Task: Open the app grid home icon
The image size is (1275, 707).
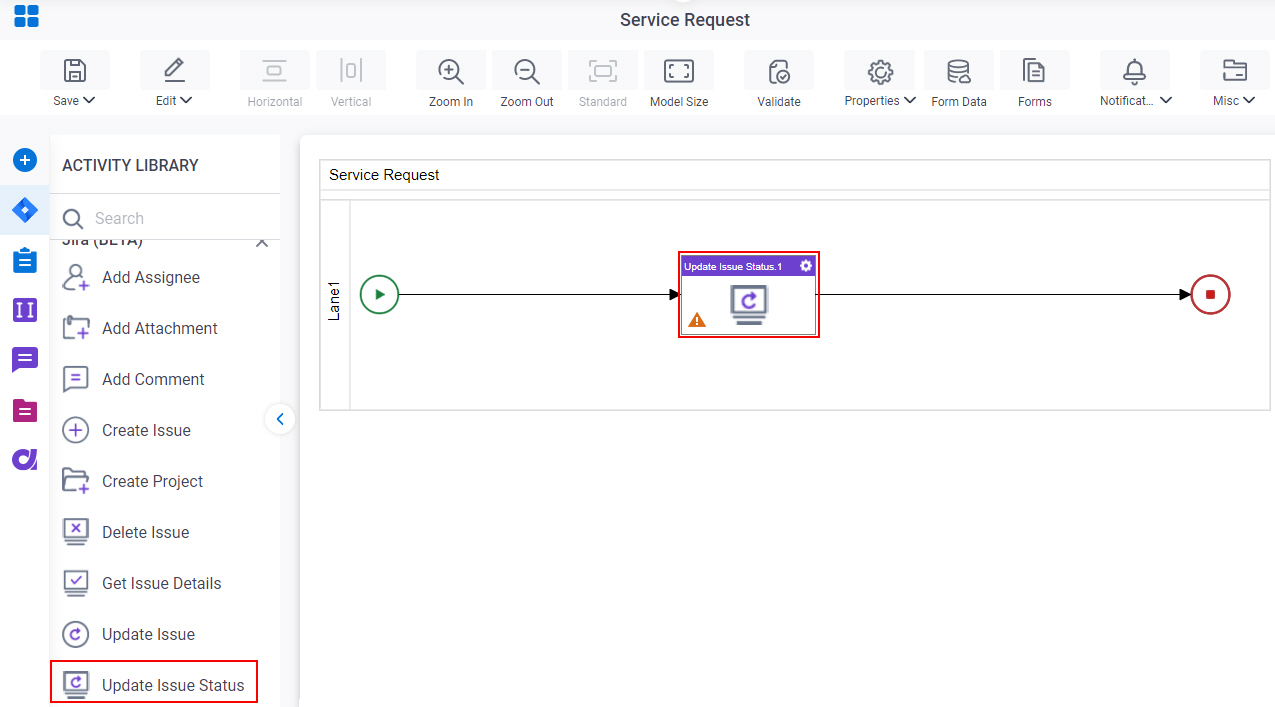Action: 26,16
